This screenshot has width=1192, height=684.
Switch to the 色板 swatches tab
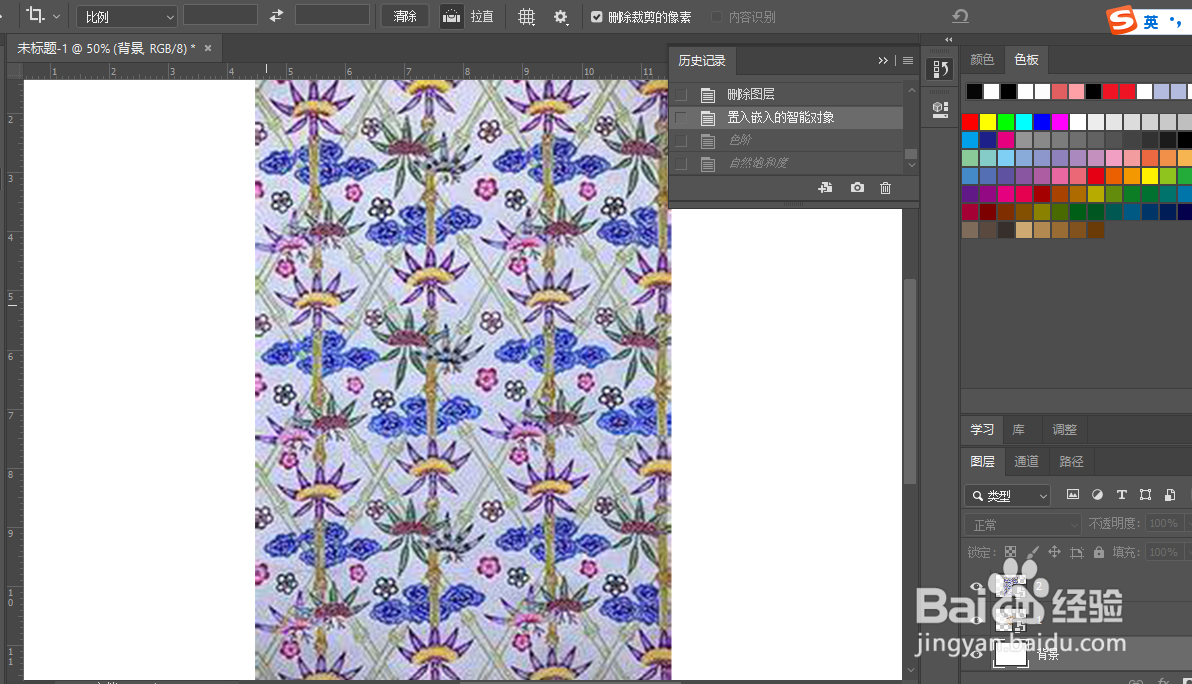1026,59
